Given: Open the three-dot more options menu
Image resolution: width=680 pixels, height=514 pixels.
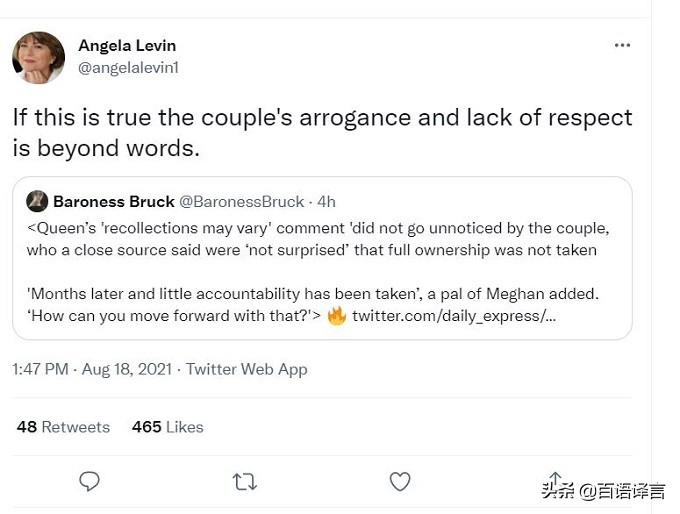Looking at the screenshot, I should click(x=622, y=45).
